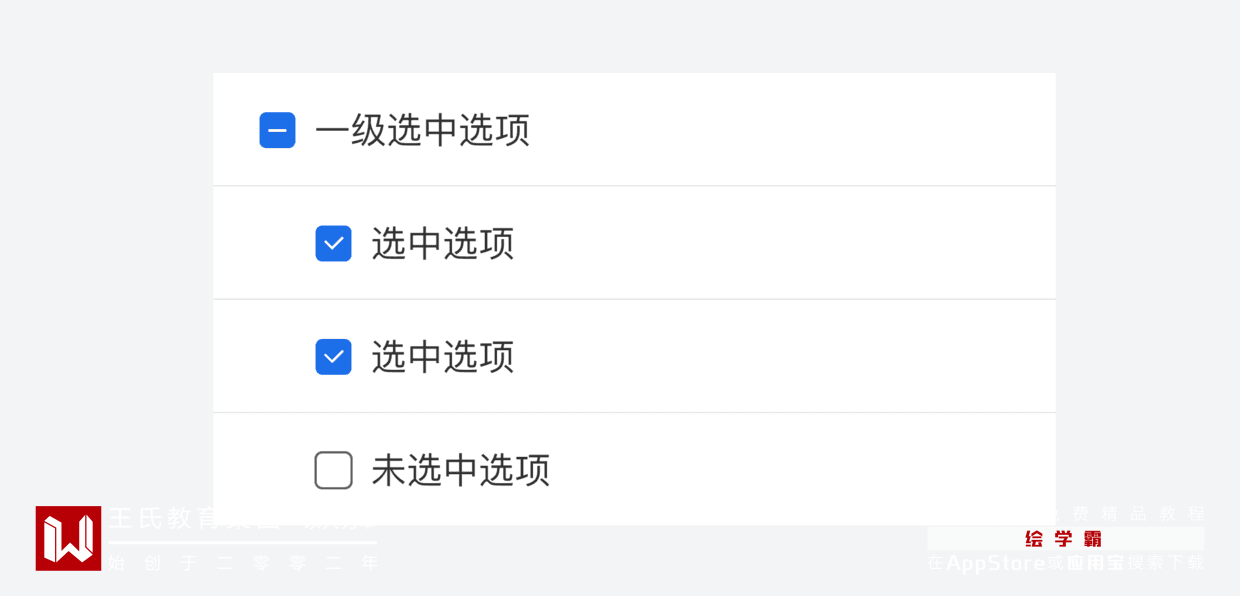Click the first 选中选项 label text
The width and height of the screenshot is (1240, 596).
click(443, 243)
